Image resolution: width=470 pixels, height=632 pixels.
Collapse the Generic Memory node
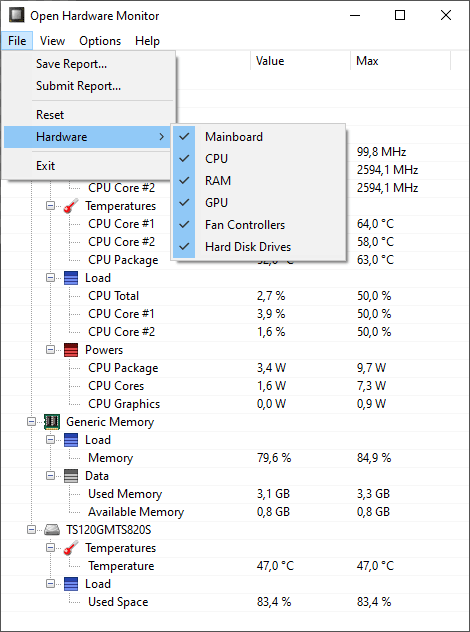pyautogui.click(x=31, y=422)
